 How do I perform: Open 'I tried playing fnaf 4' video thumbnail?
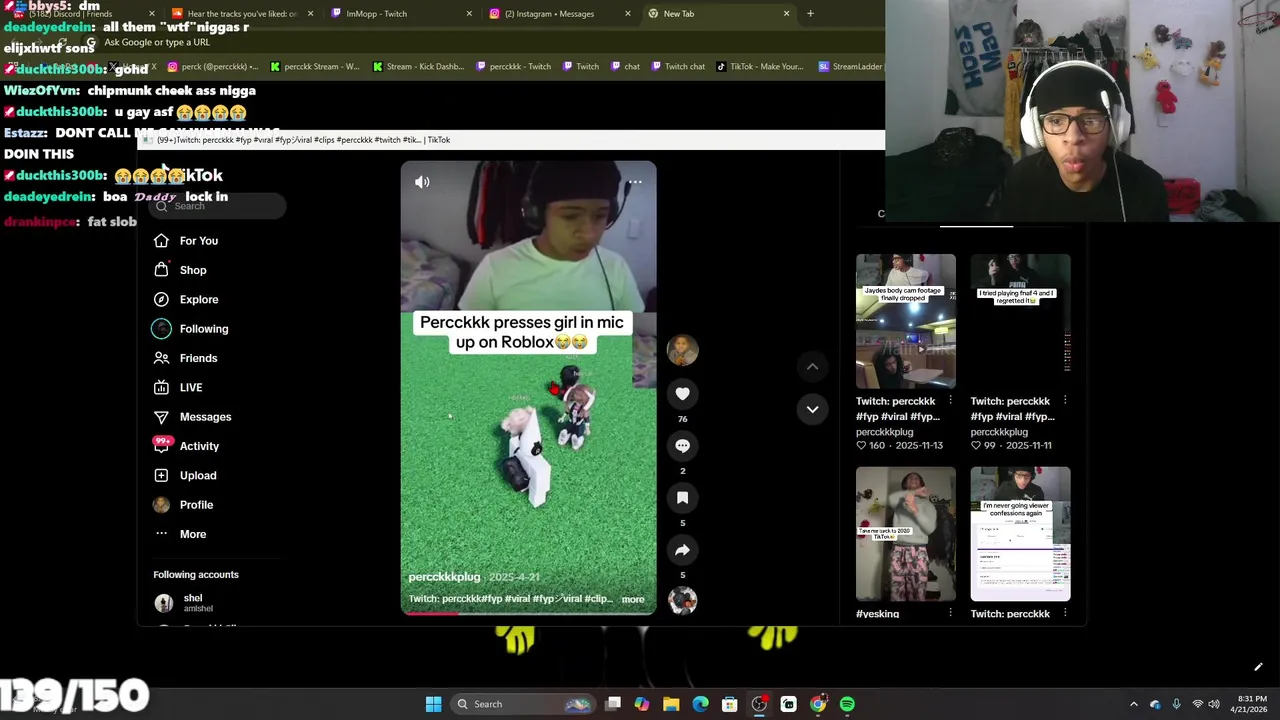(x=1020, y=321)
